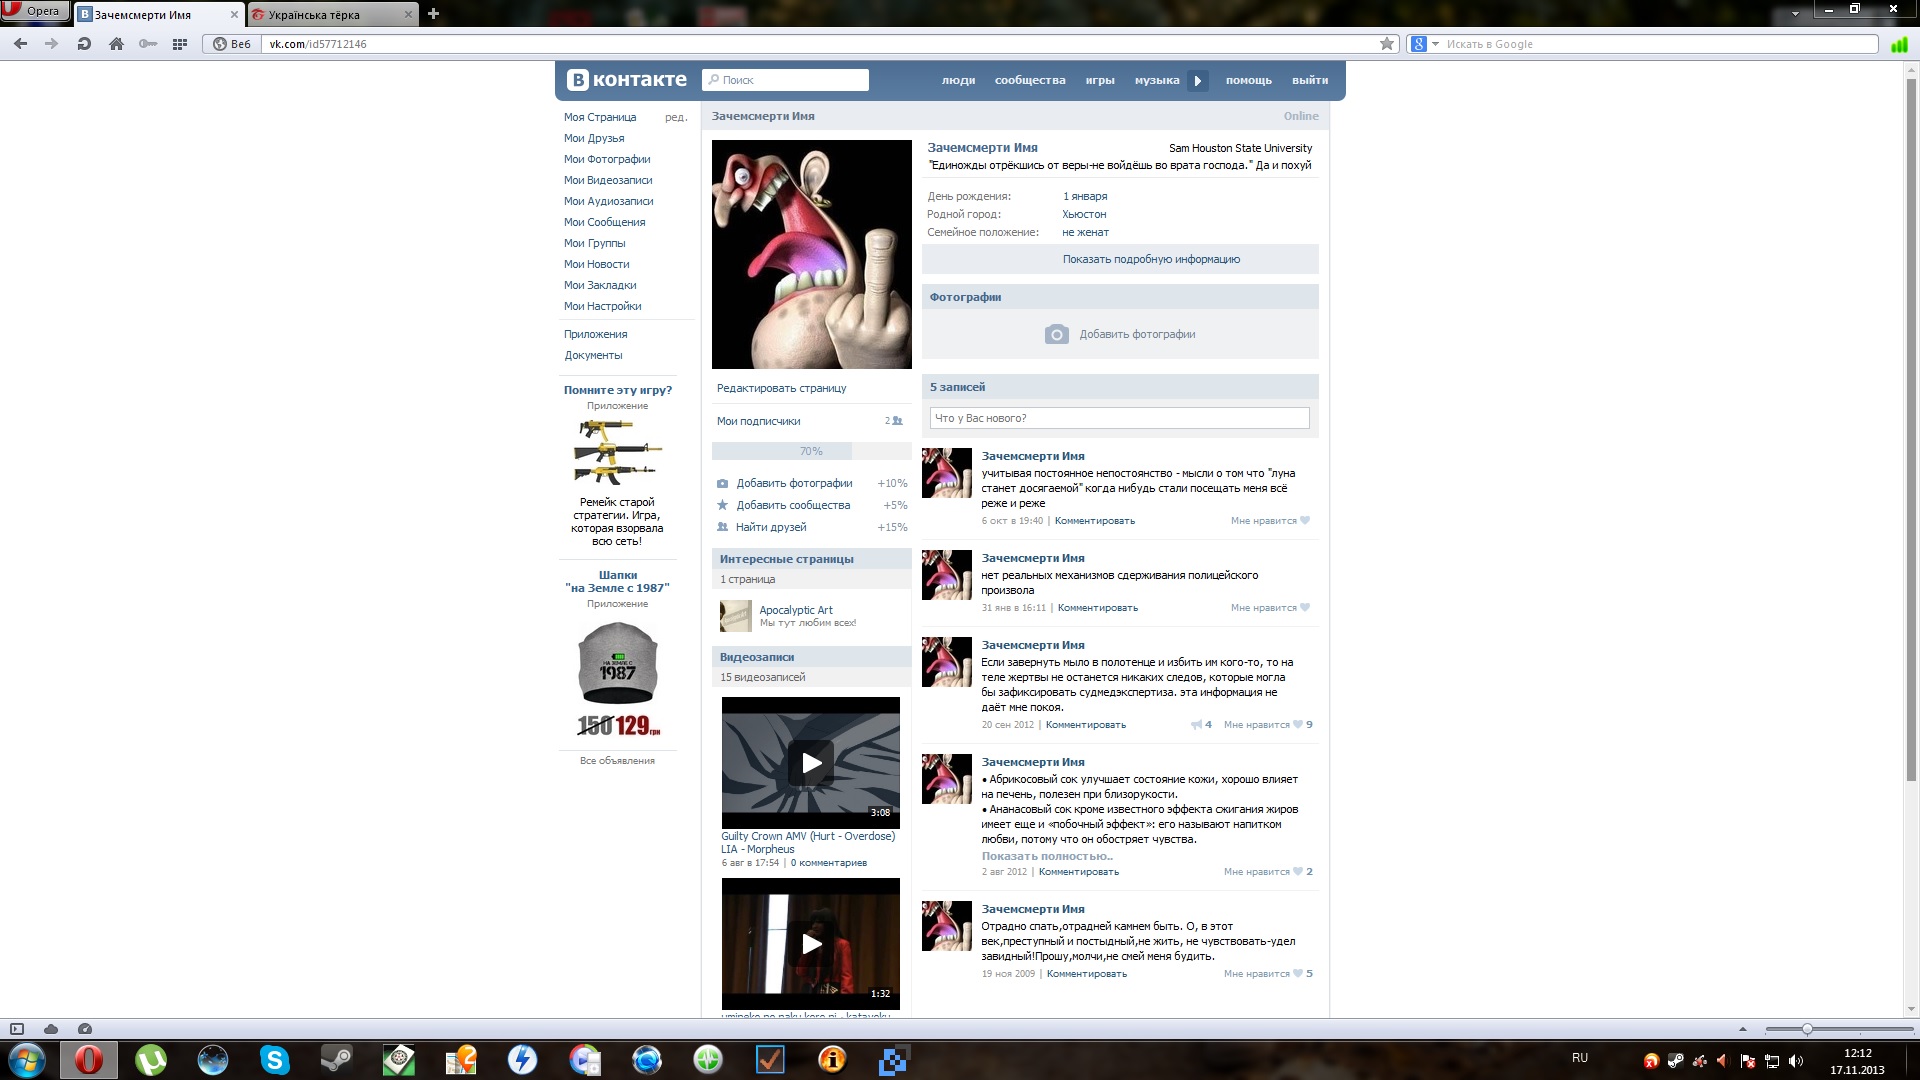
Task: Expand post with Показать полностью..
Action: pyautogui.click(x=1047, y=856)
